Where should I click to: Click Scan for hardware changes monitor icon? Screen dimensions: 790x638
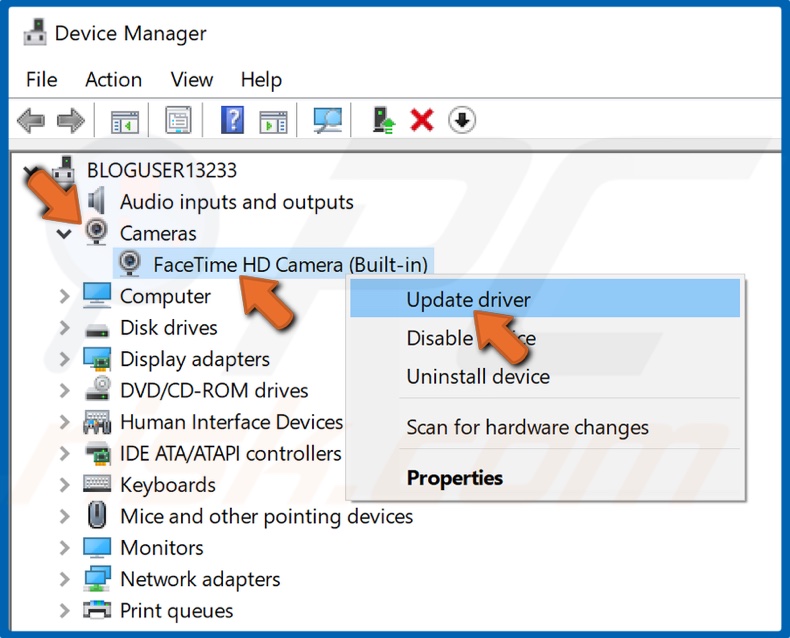coord(327,120)
